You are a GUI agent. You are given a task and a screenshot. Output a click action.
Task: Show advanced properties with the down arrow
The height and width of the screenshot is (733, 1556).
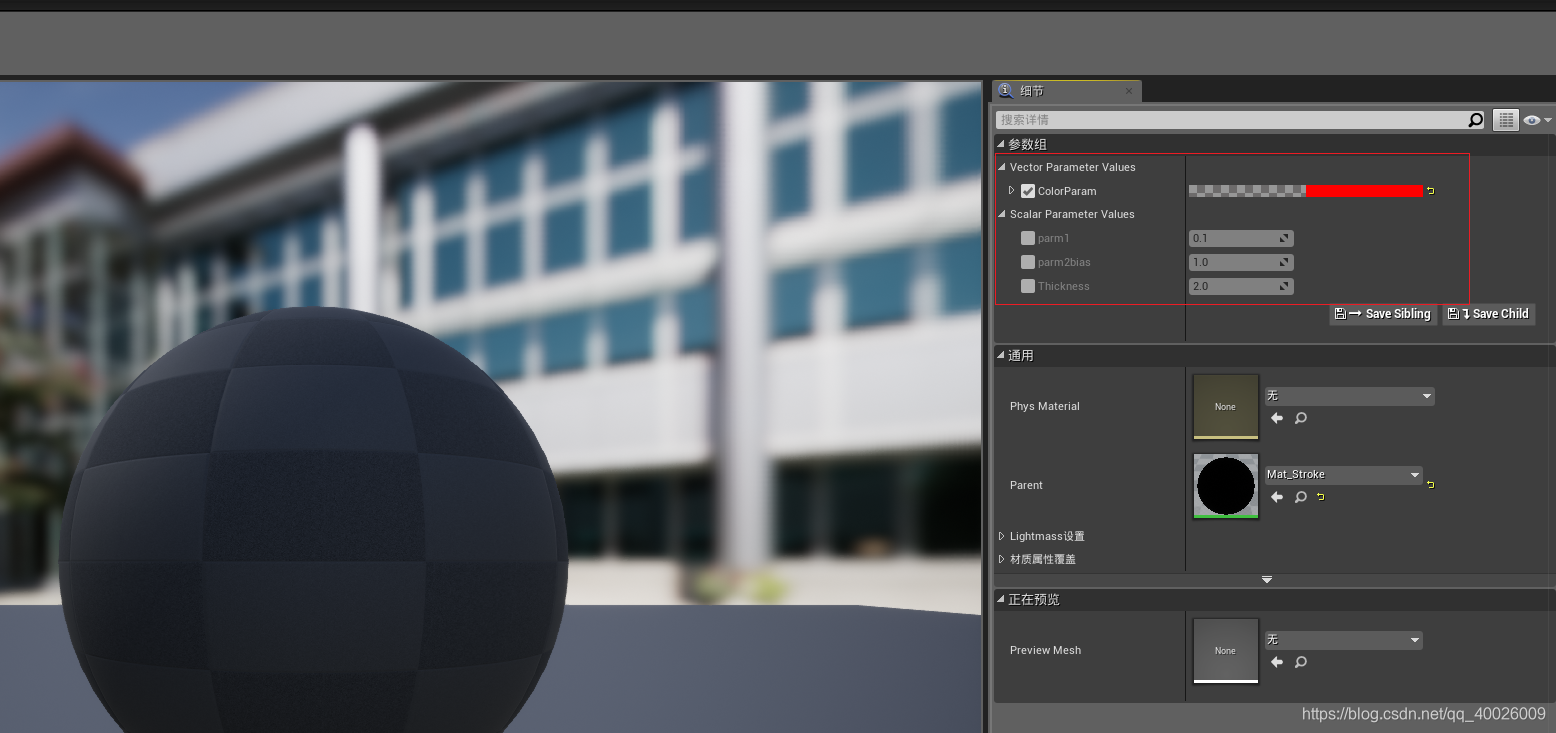click(x=1267, y=580)
